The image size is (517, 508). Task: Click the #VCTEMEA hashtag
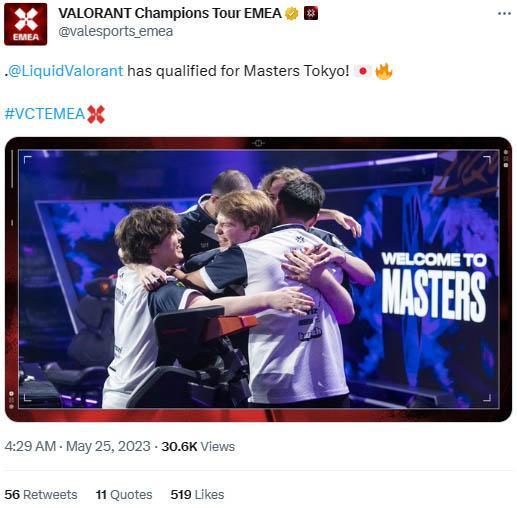coord(45,114)
